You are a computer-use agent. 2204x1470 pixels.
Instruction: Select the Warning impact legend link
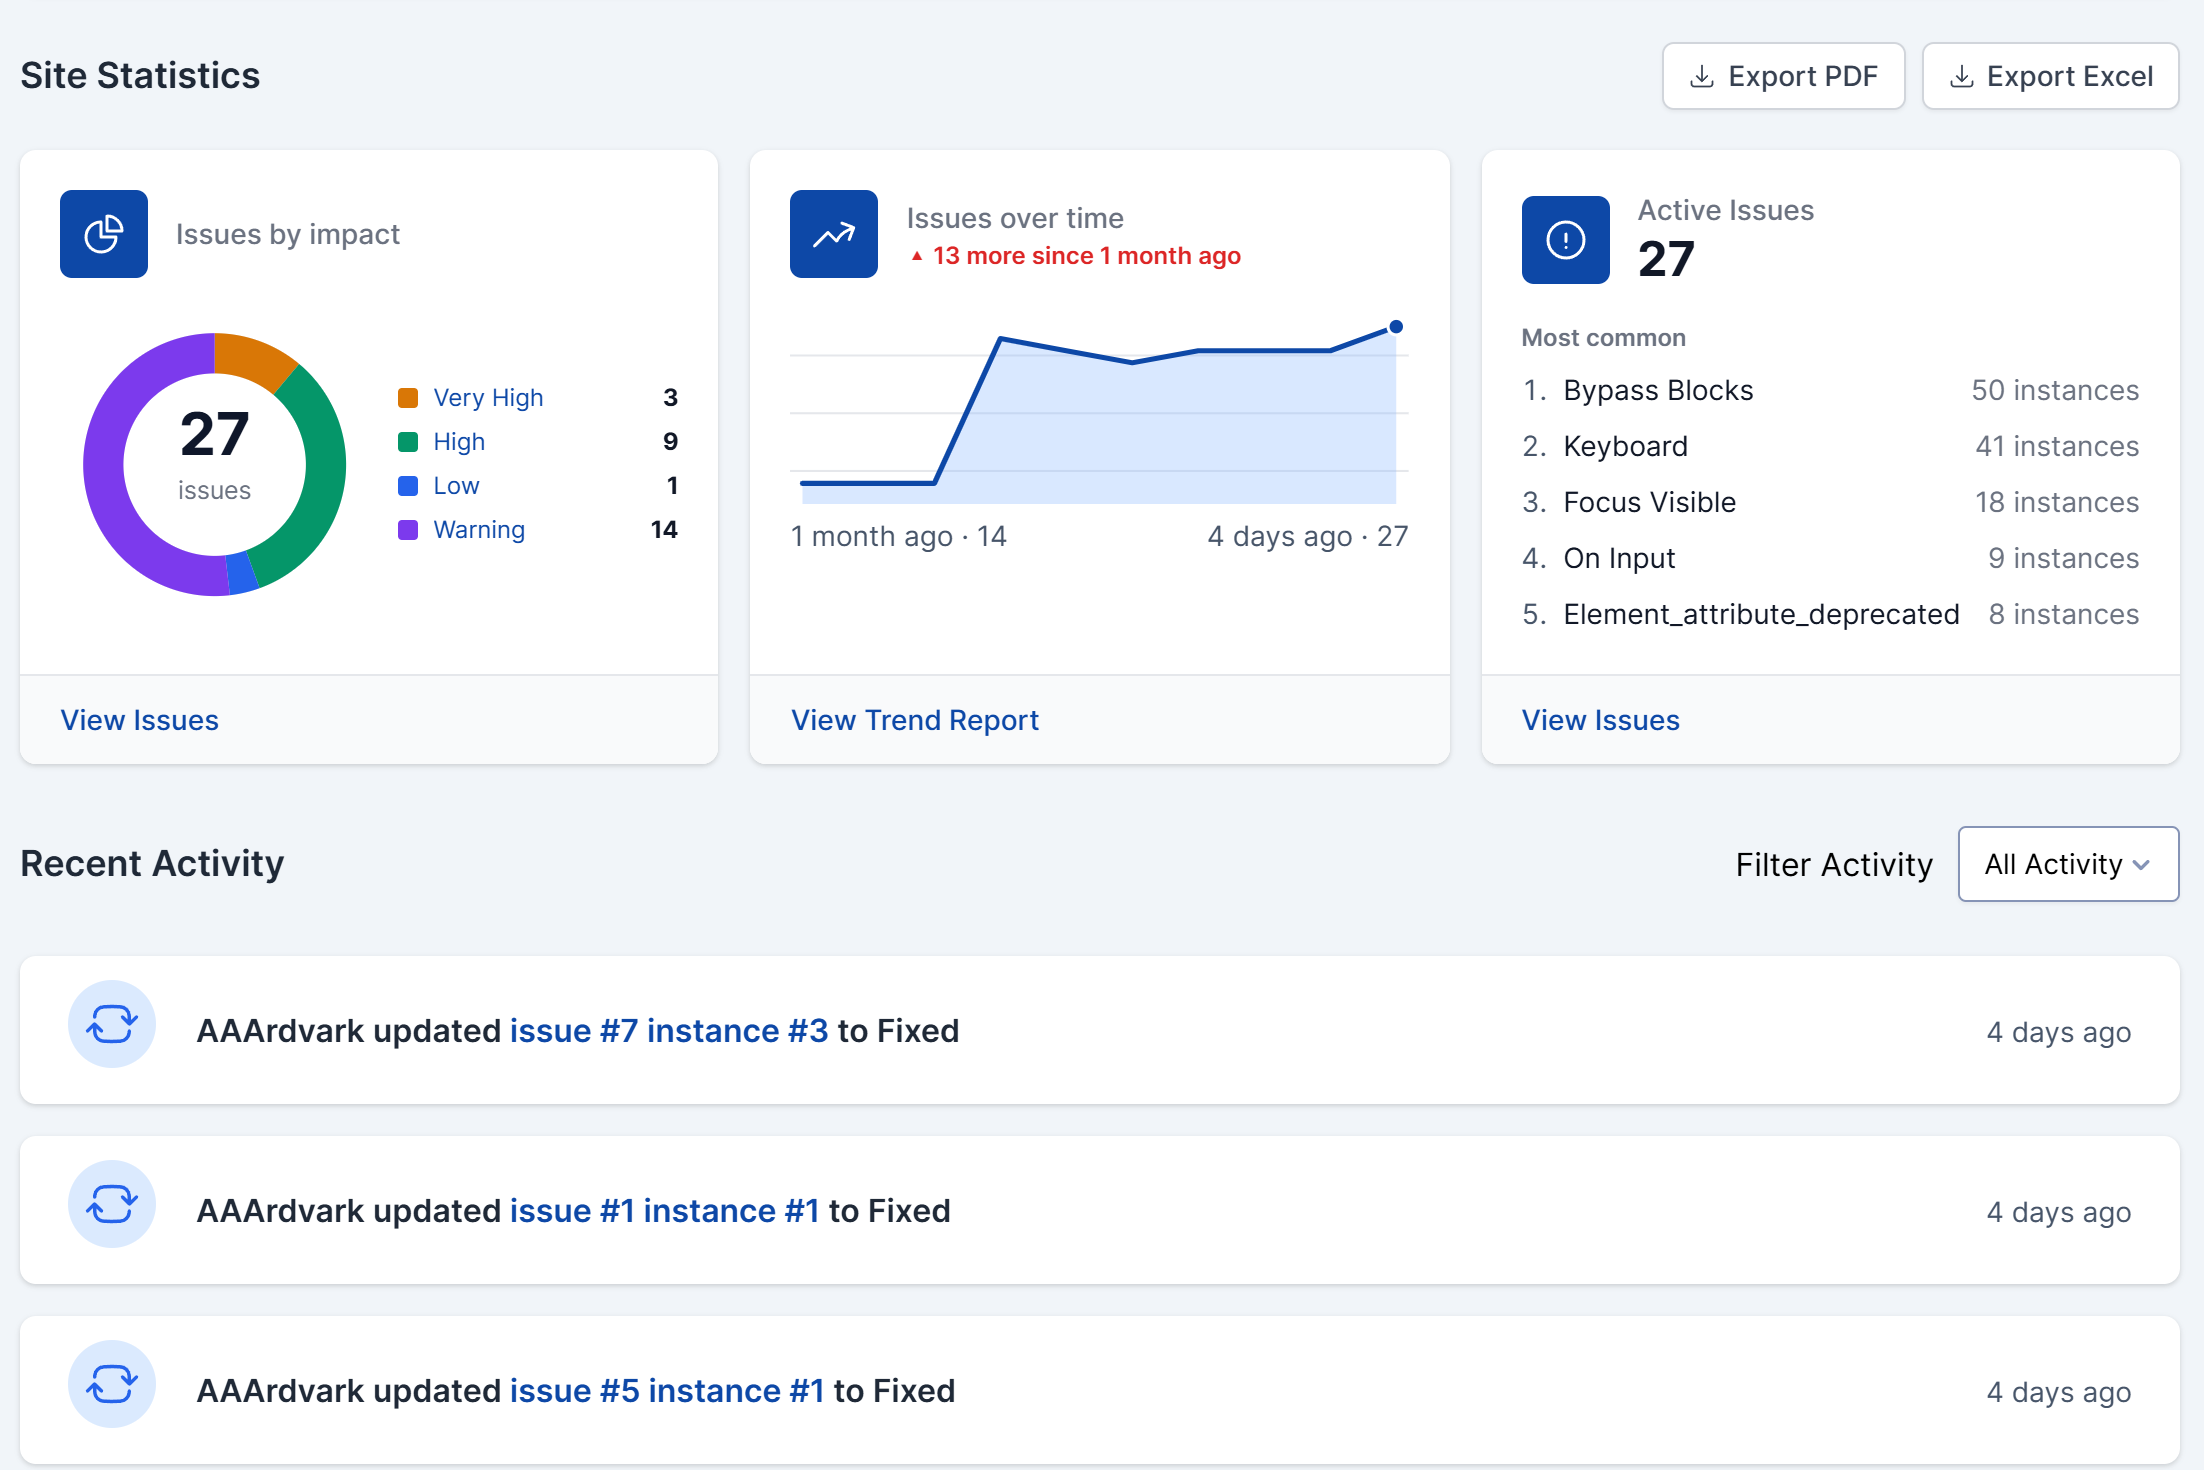point(479,530)
